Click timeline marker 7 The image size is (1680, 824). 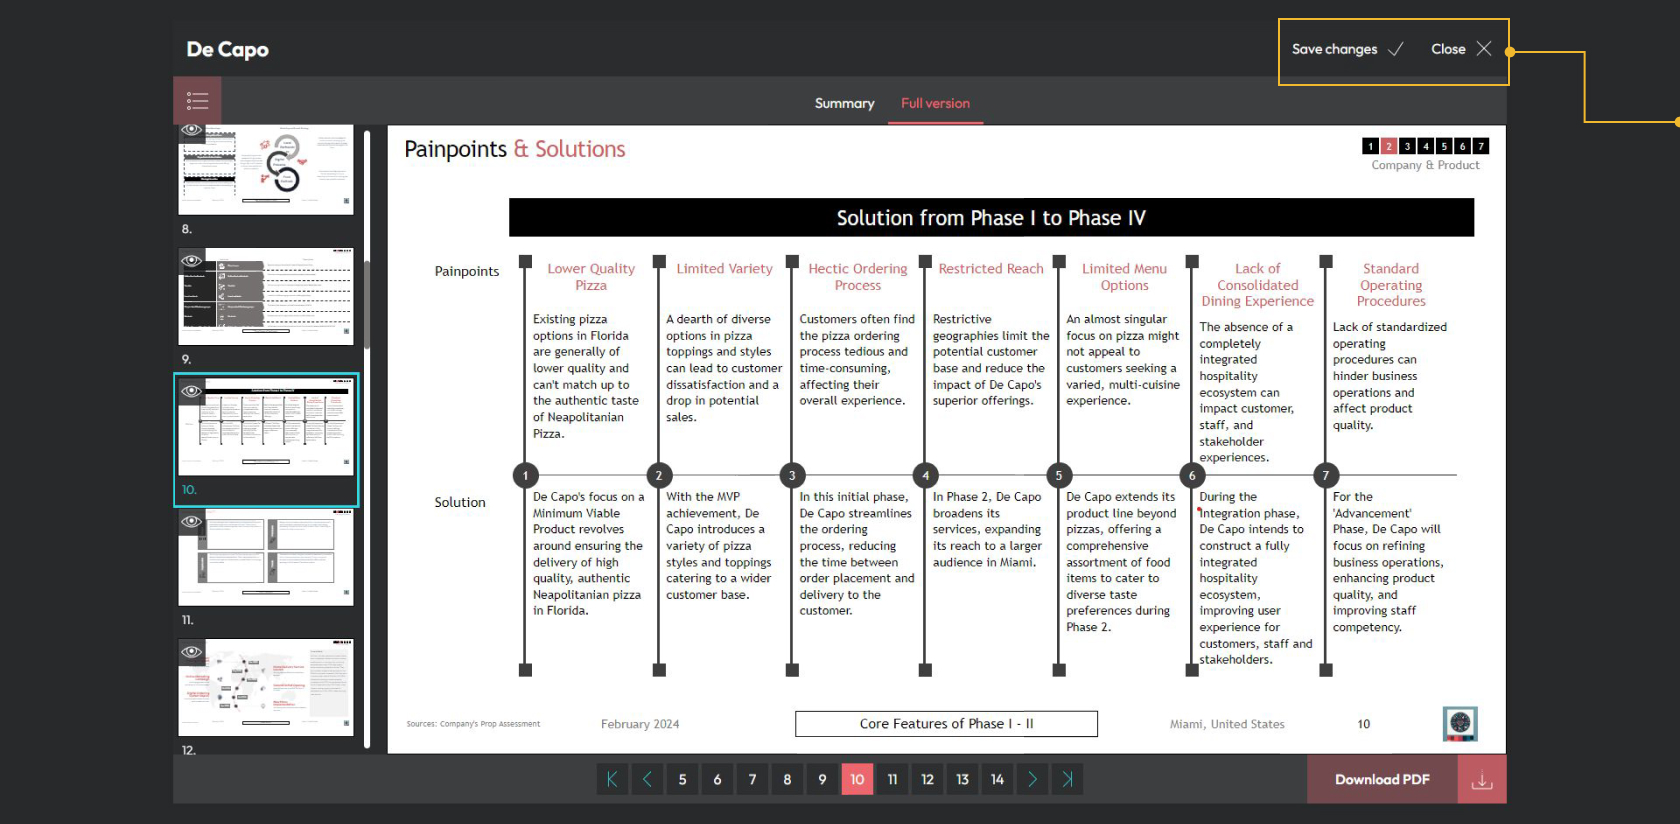coord(1326,475)
